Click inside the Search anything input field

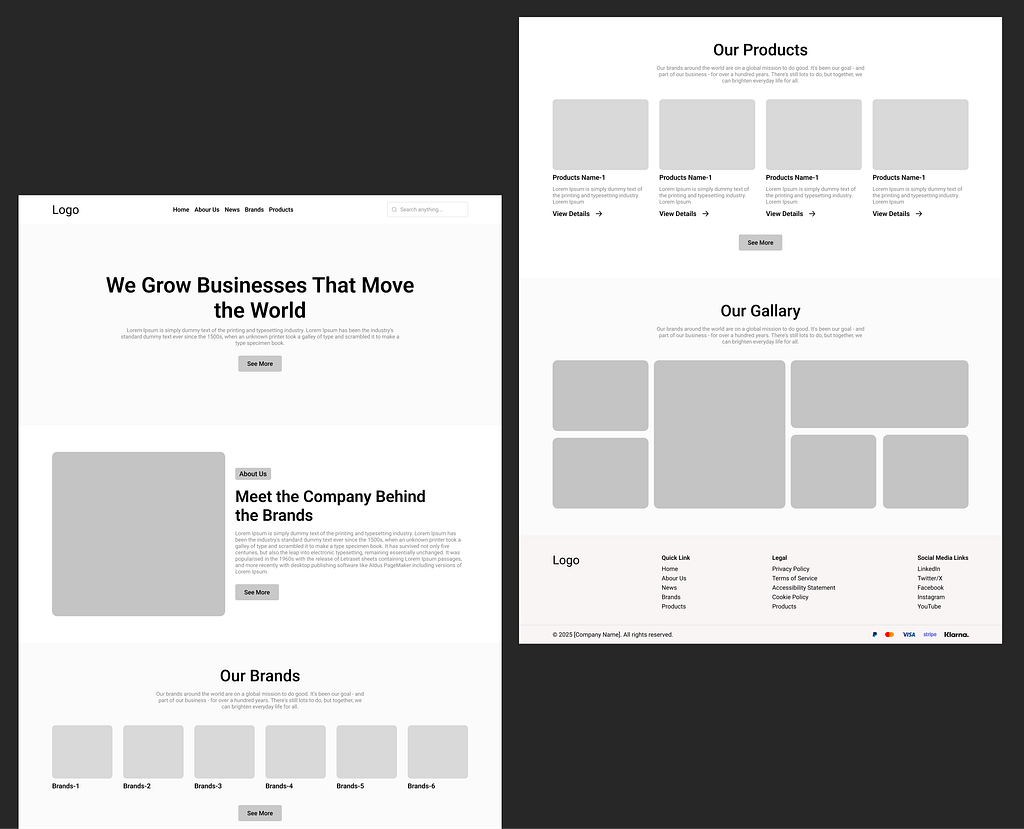tap(430, 209)
